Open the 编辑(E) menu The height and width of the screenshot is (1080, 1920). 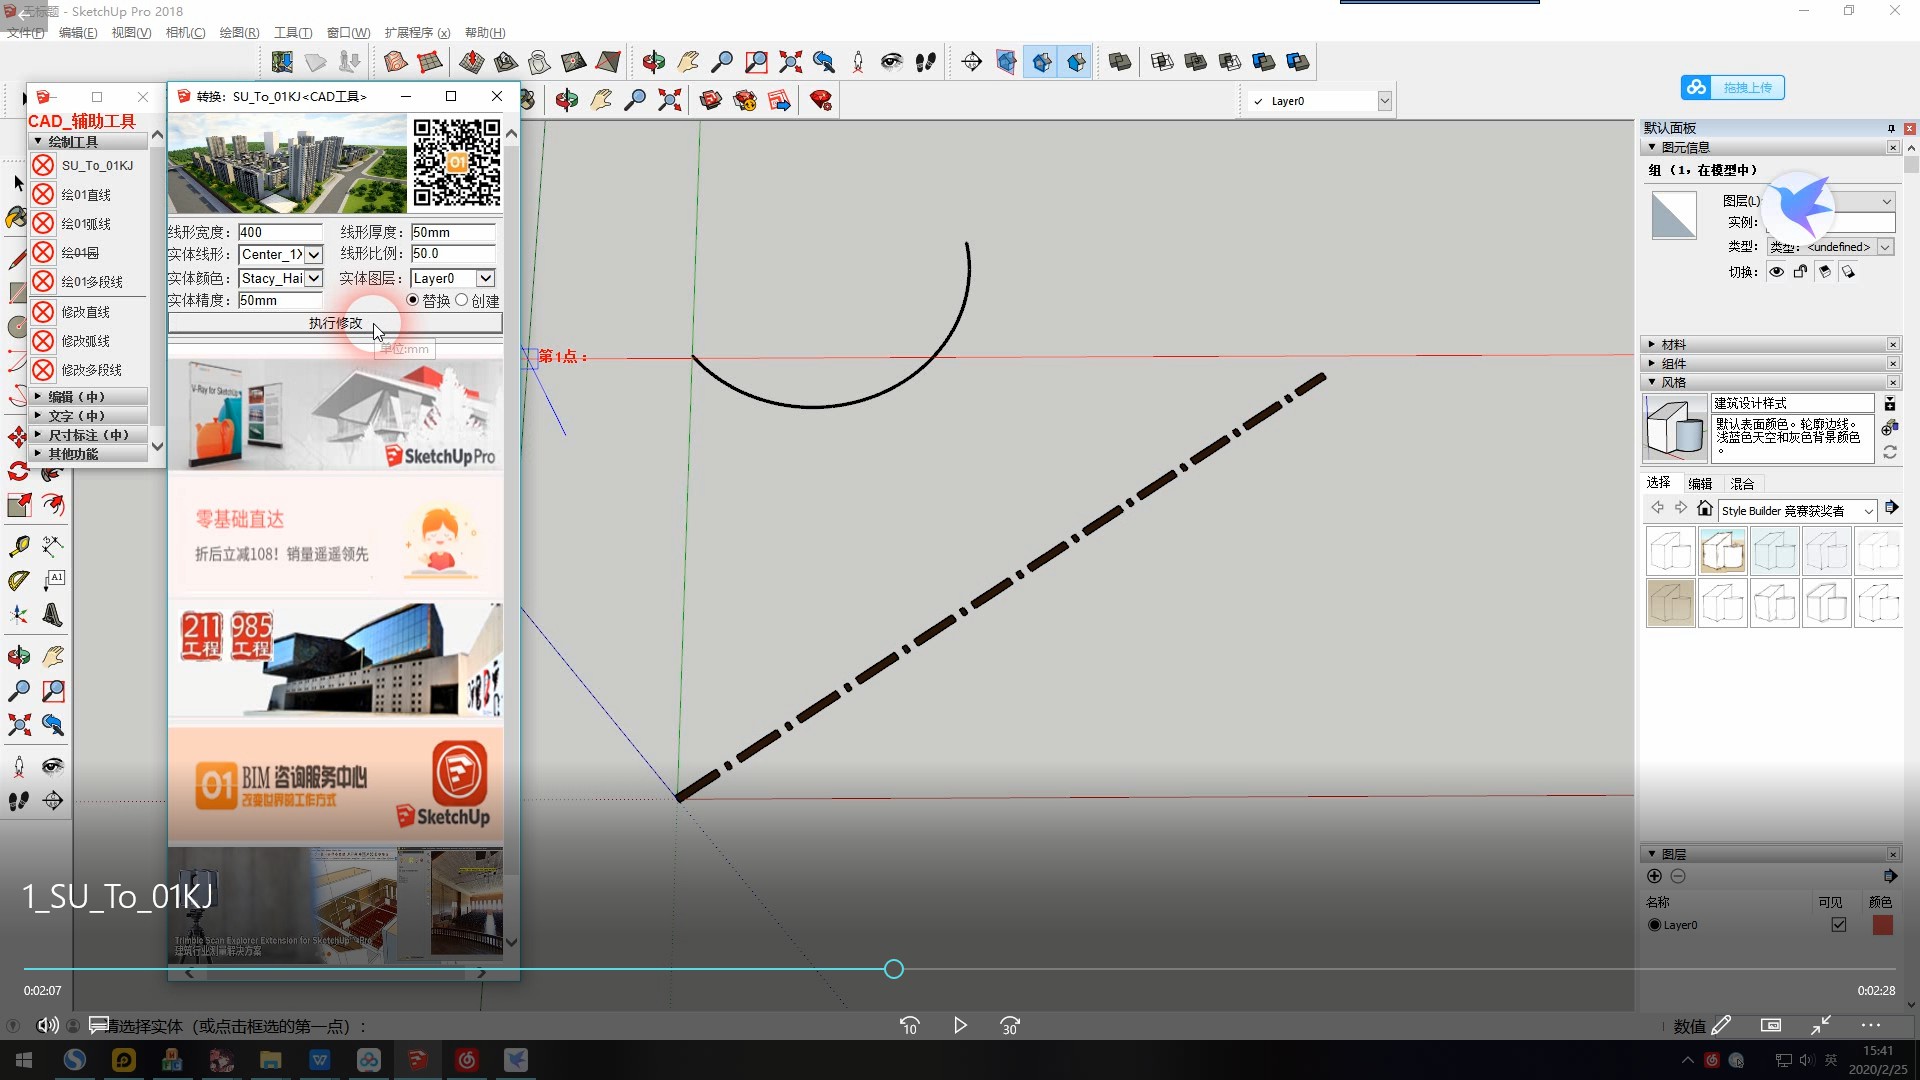point(78,33)
